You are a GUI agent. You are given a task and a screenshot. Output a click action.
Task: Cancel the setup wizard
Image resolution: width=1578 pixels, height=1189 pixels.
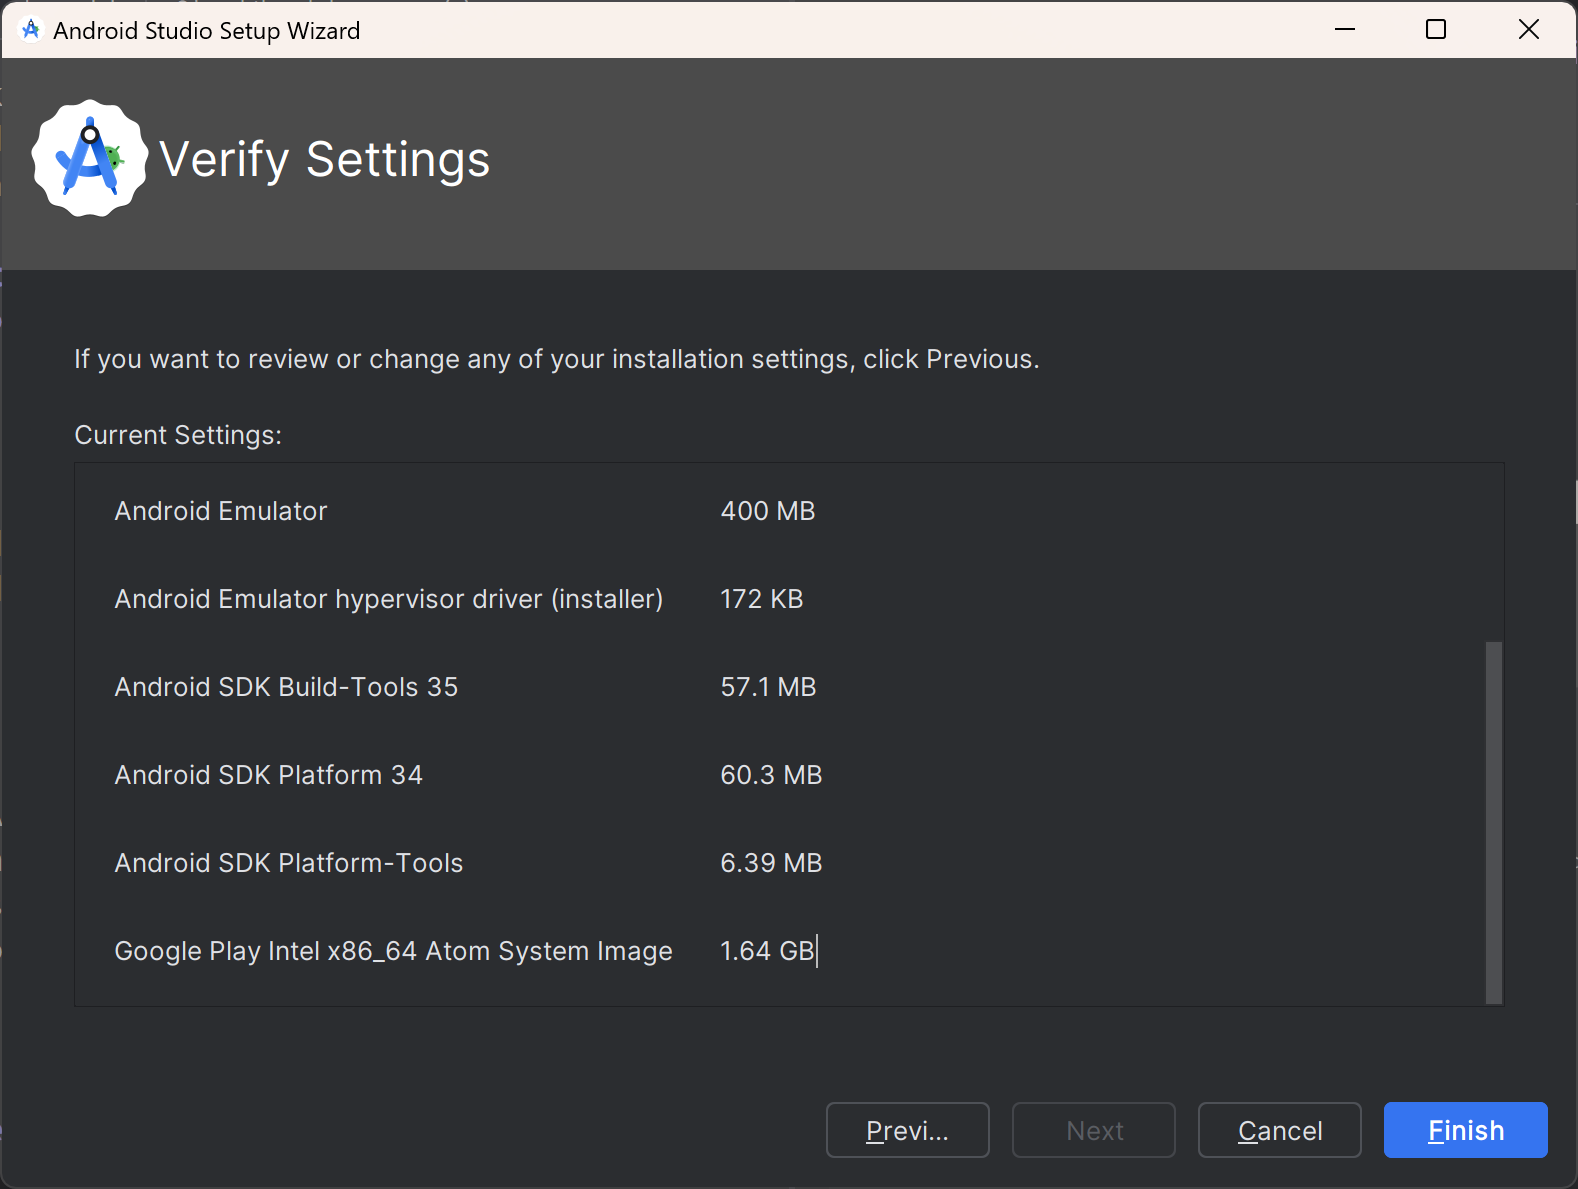1279,1130
